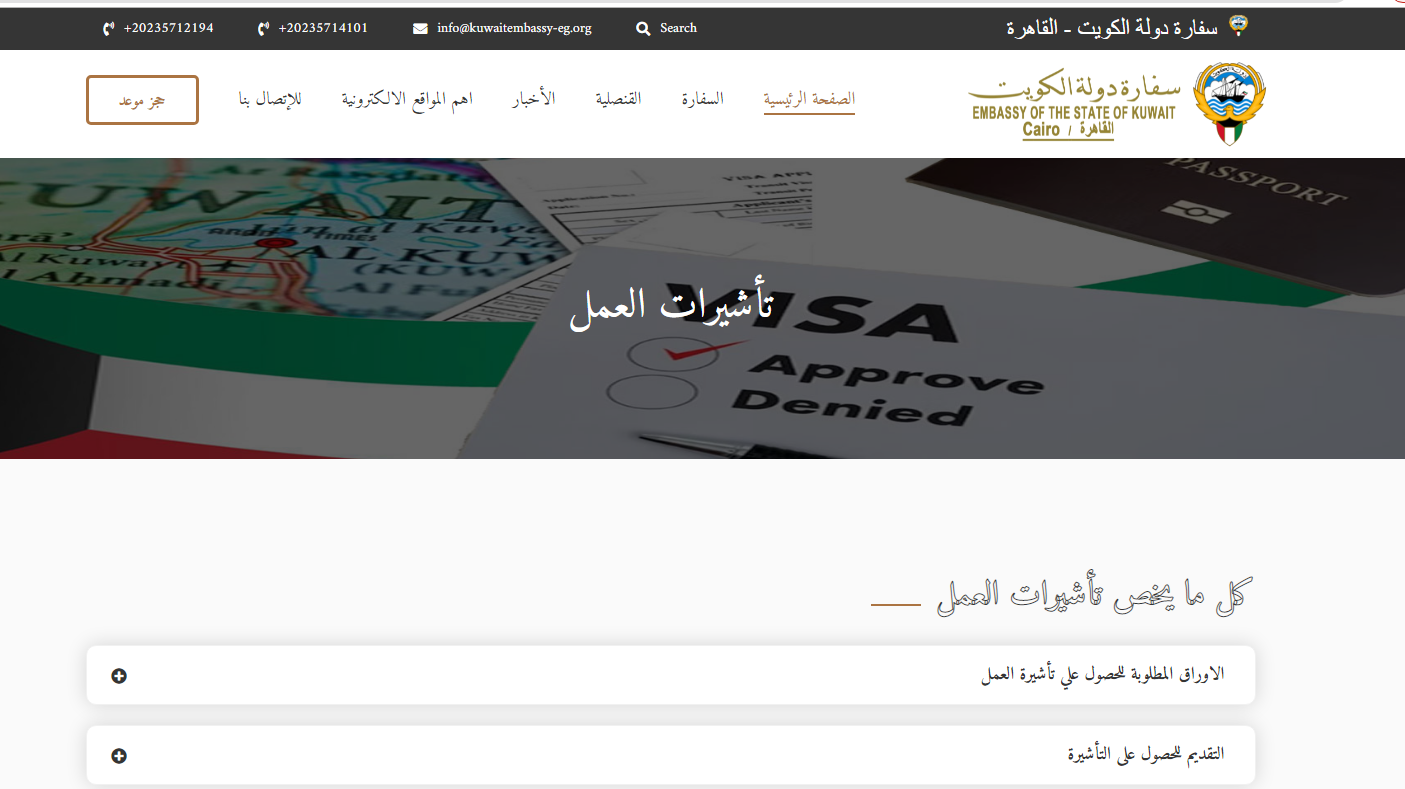This screenshot has height=789, width=1405.
Task: Expand الاوراق المطلوبة section via plus icon
Action: [119, 676]
